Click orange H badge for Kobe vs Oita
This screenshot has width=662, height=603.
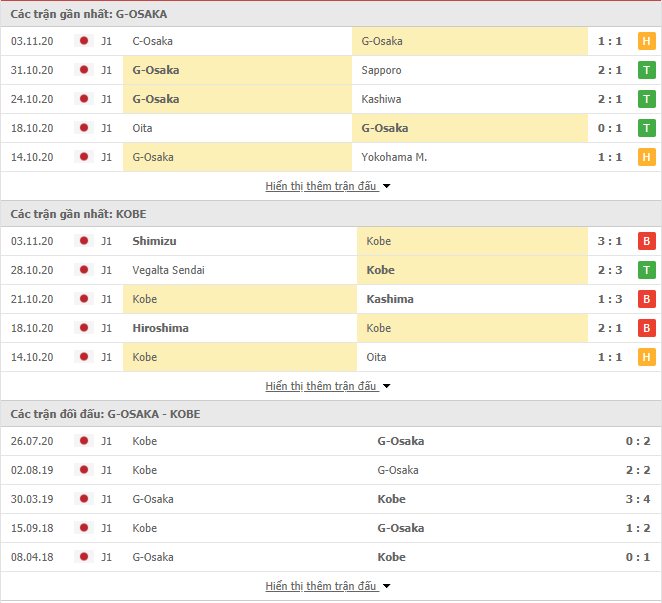click(646, 357)
